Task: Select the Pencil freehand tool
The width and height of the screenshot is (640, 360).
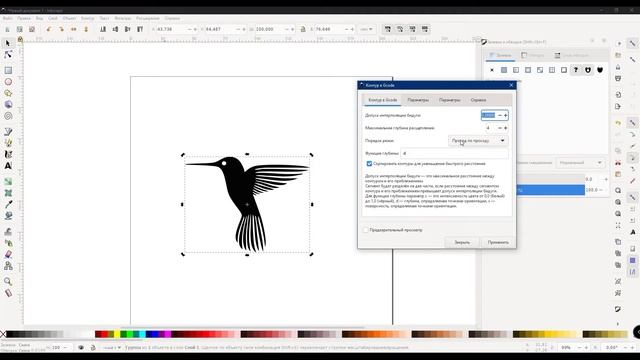Action: click(8, 143)
